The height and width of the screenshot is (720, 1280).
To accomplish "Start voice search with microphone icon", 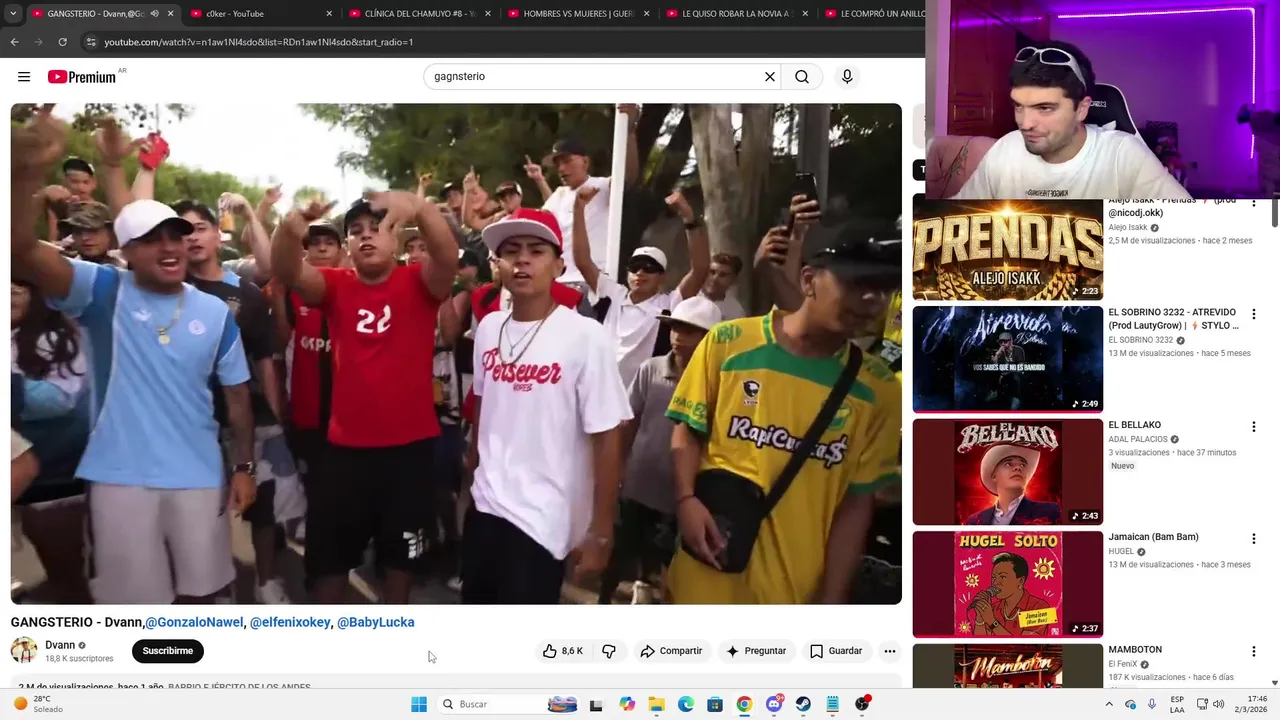I will tap(847, 77).
